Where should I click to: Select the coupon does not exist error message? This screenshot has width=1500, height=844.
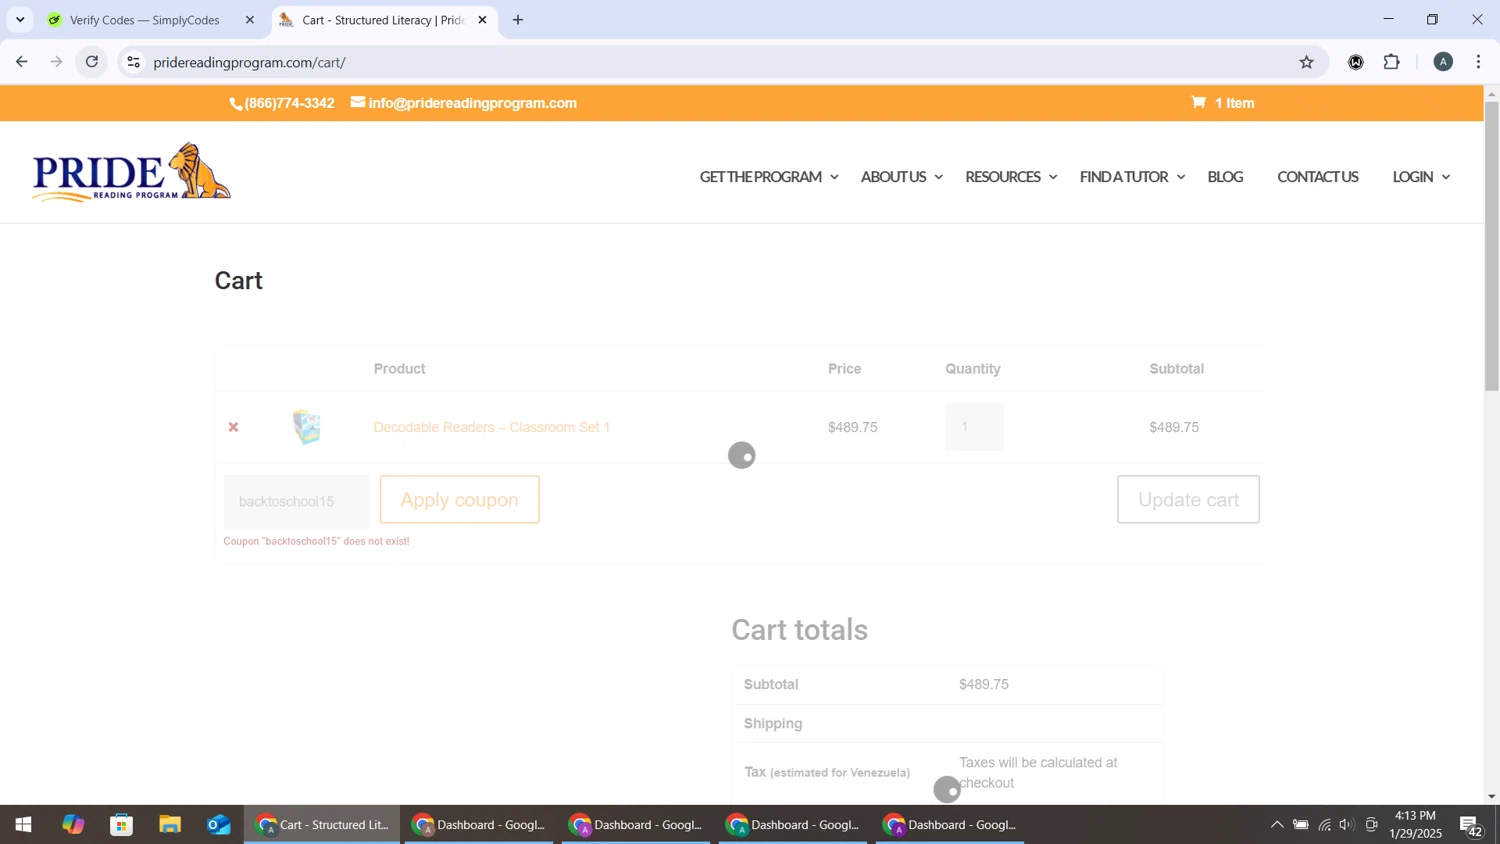coord(316,541)
